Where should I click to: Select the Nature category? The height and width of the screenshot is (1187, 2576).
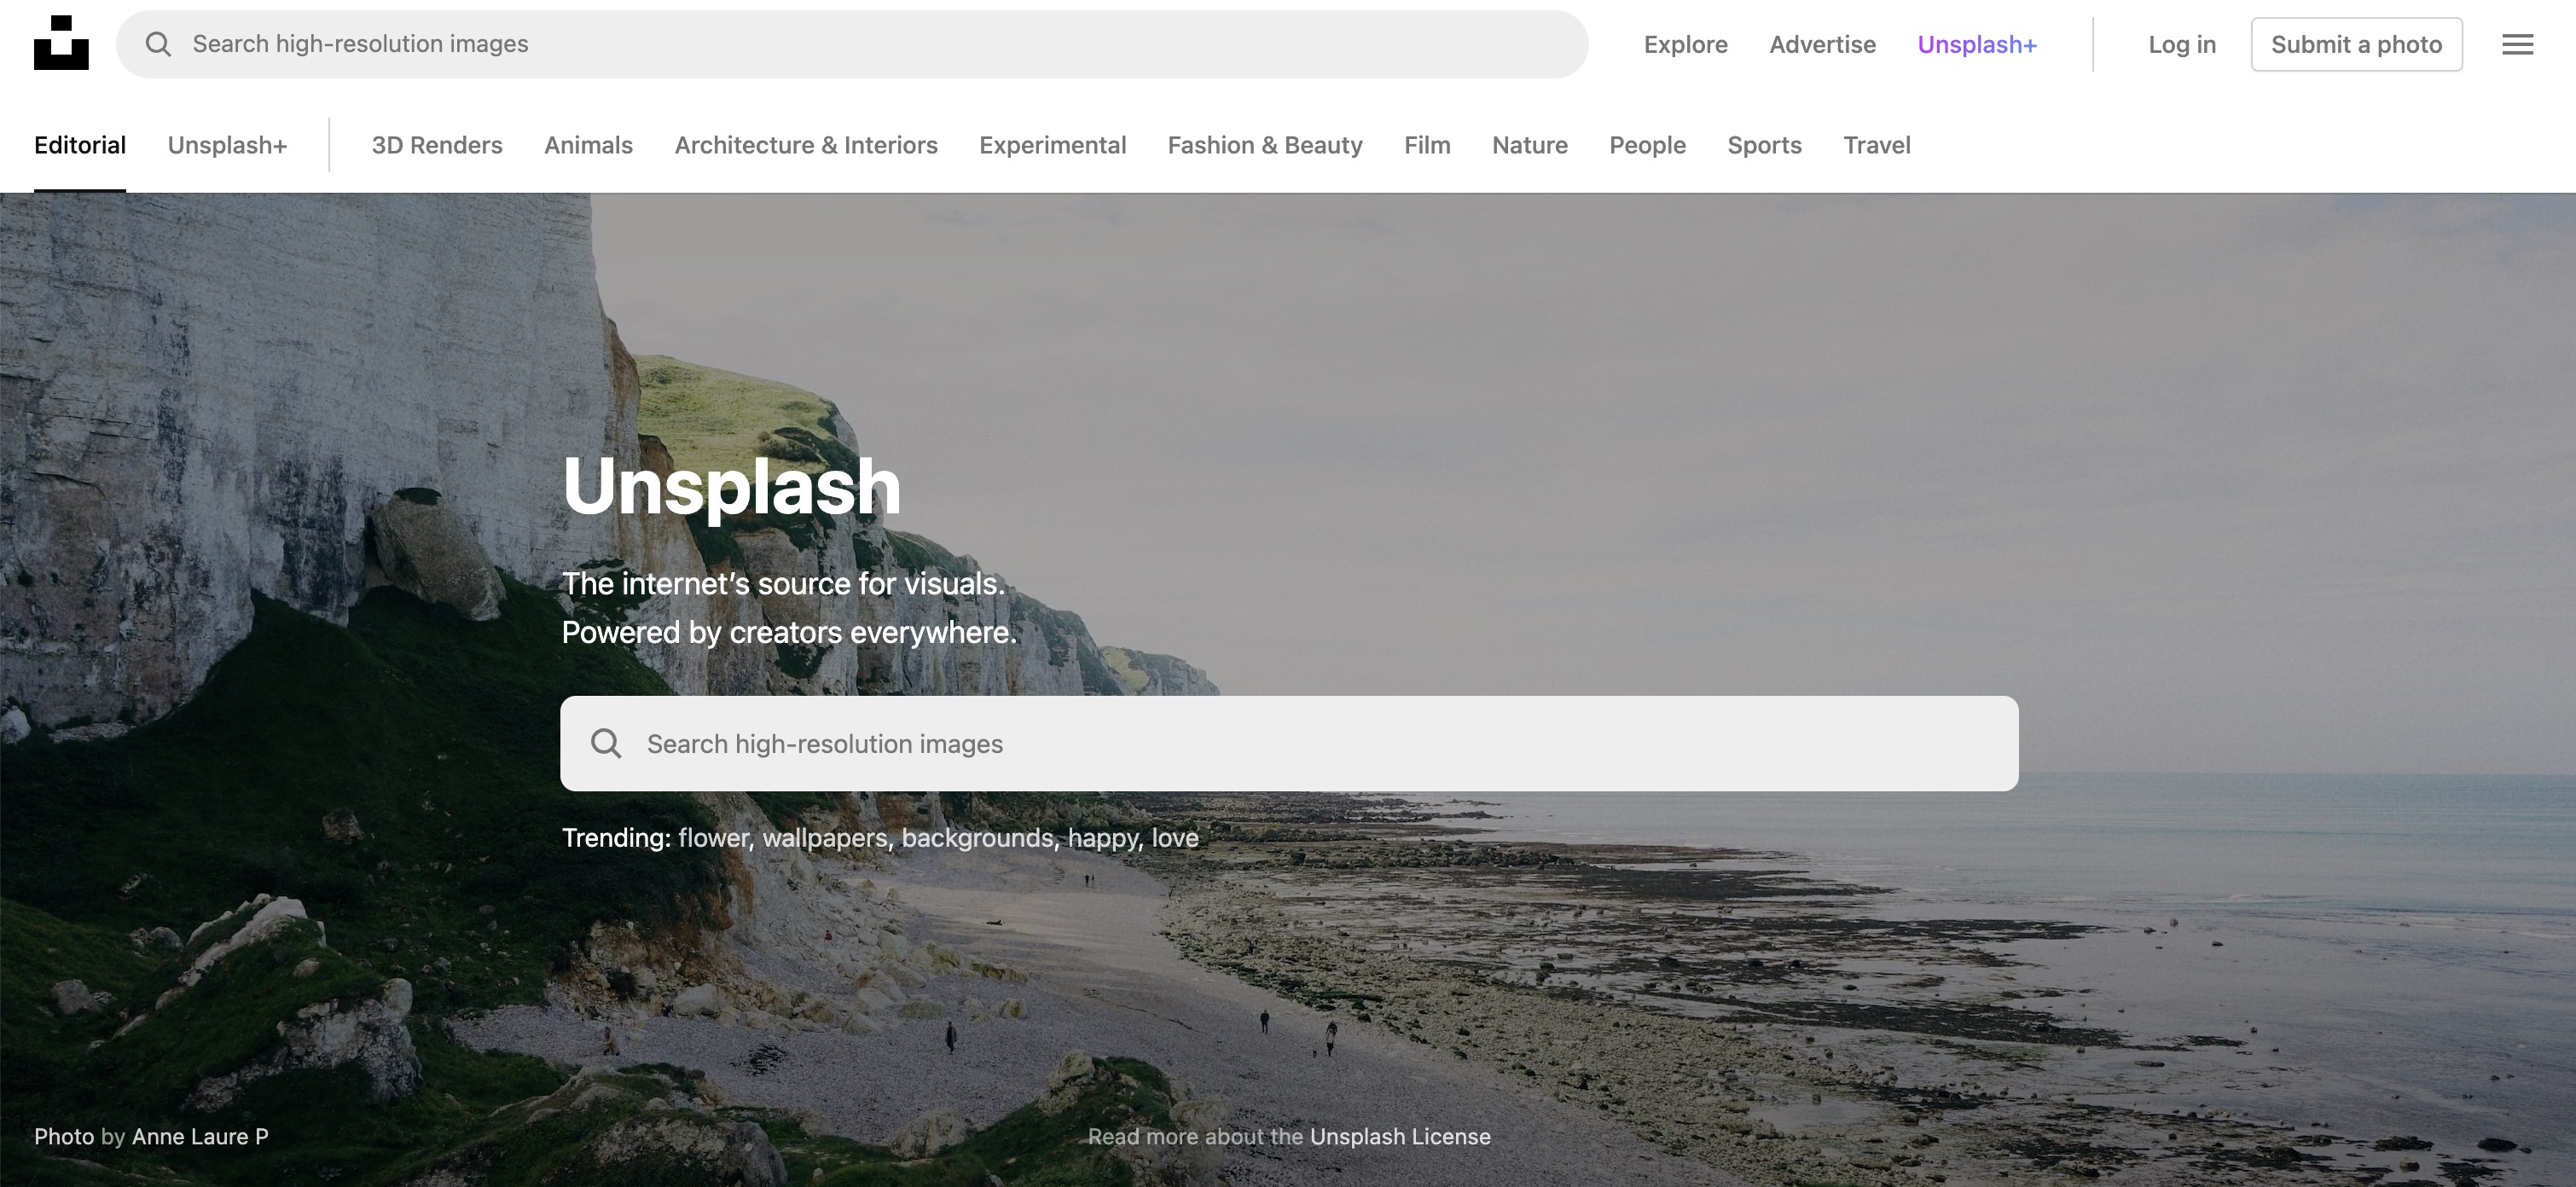[x=1529, y=145]
